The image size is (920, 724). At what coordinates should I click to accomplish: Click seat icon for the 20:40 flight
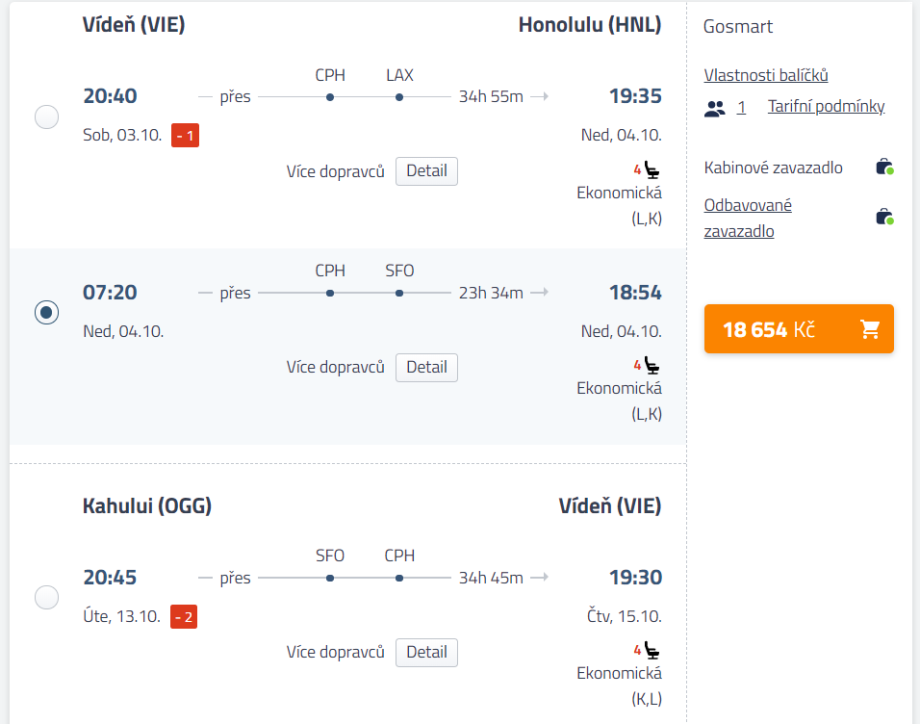click(651, 170)
